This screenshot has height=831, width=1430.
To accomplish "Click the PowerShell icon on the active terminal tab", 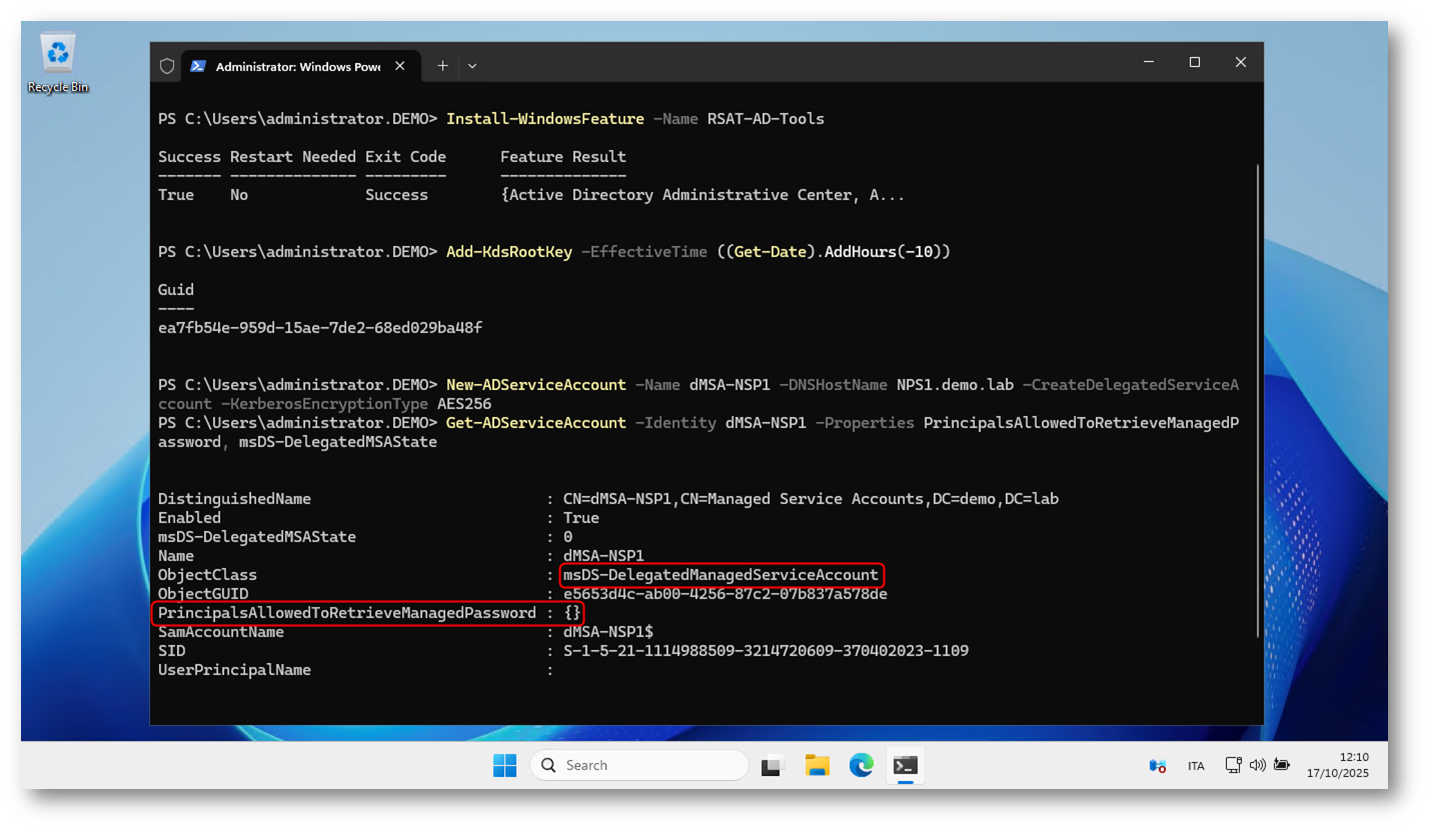I will (198, 66).
